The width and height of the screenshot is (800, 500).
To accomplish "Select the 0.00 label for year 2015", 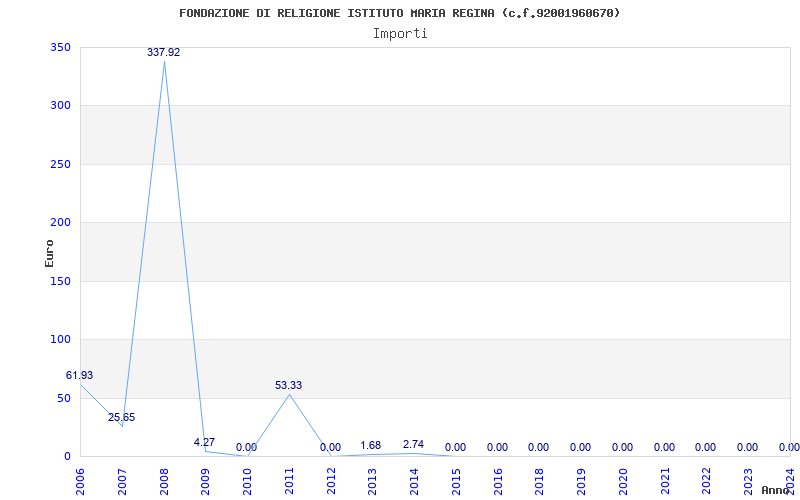I will coord(455,447).
